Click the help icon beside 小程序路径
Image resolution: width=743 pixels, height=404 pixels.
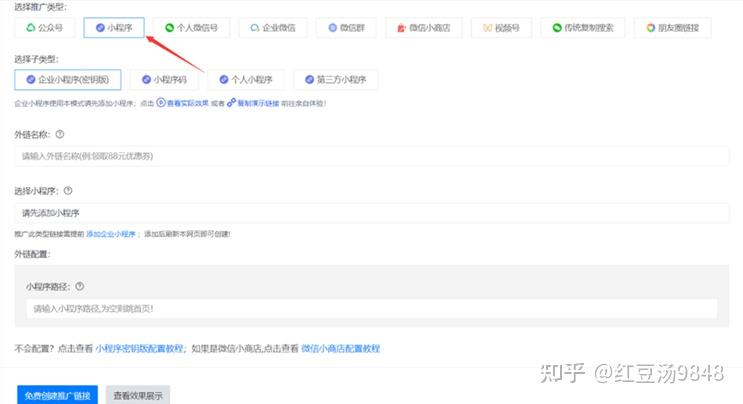pos(80,287)
